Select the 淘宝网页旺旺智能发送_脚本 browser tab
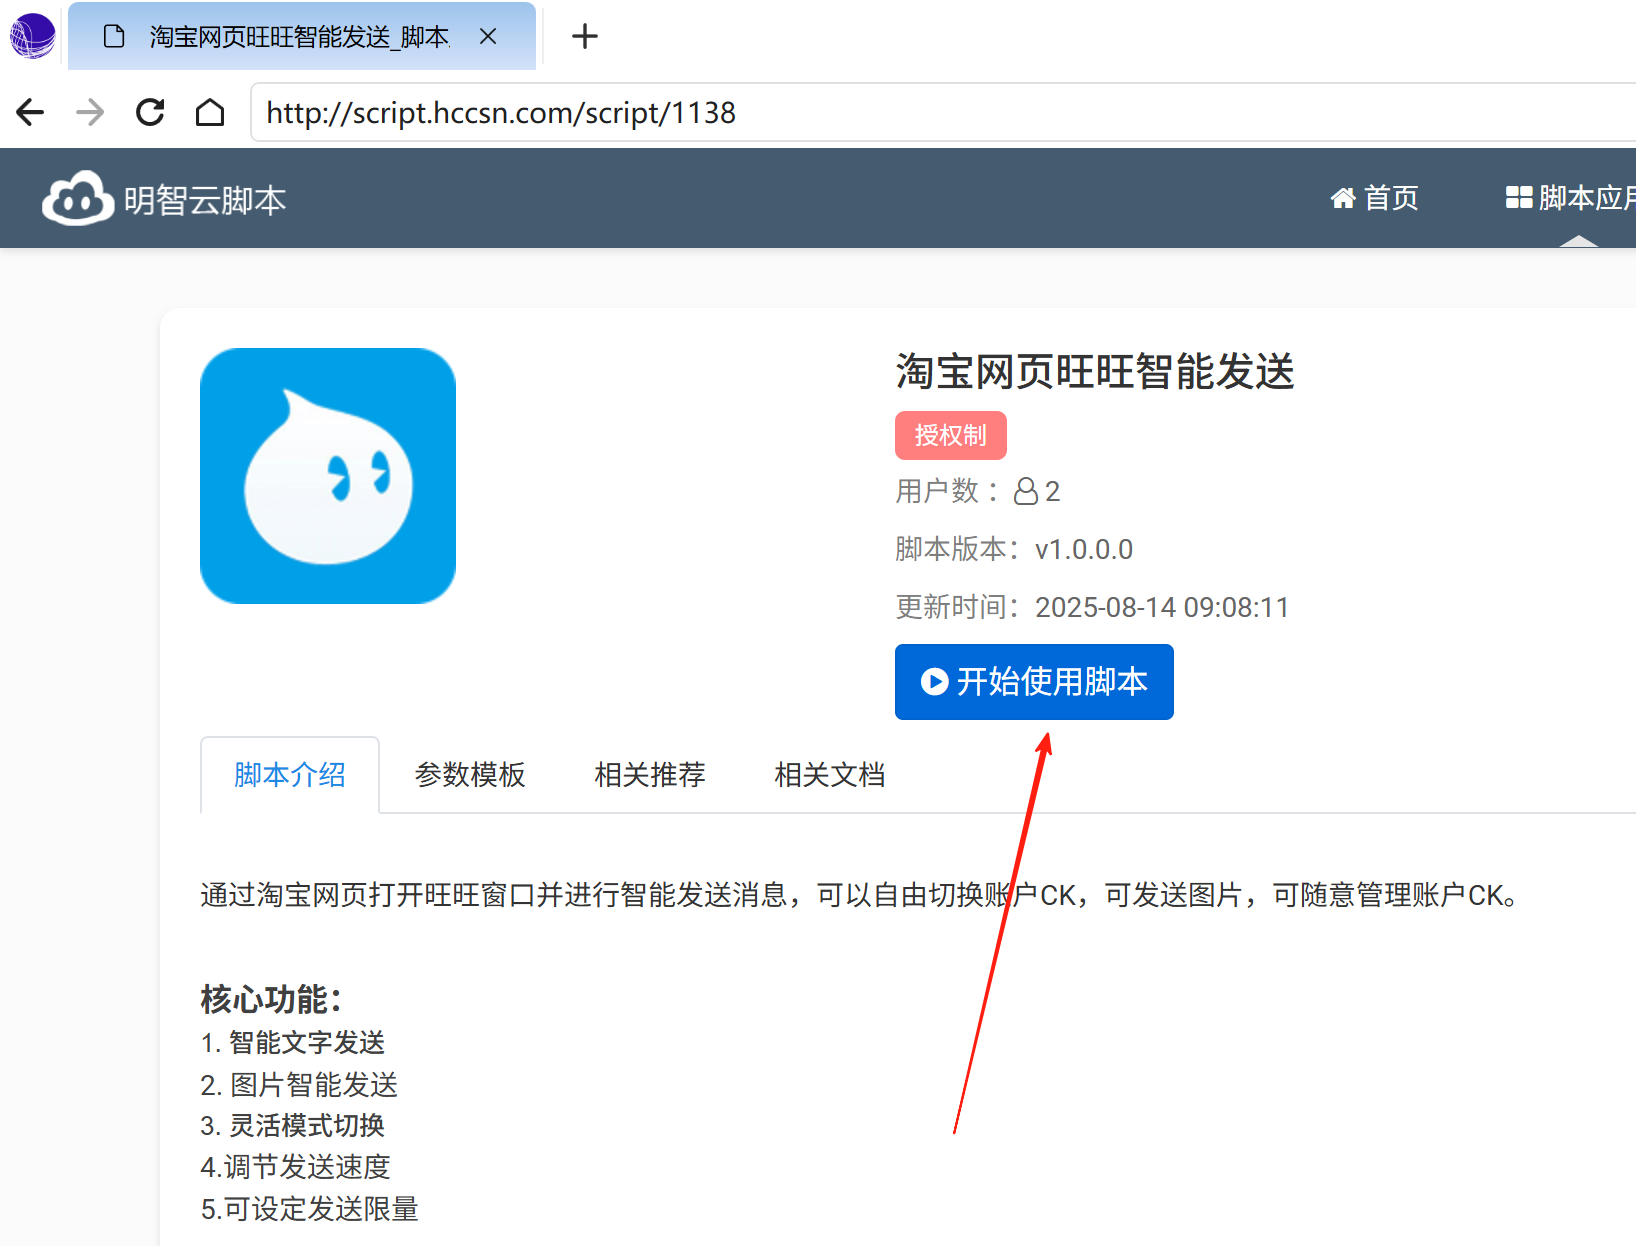The height and width of the screenshot is (1246, 1636). point(302,37)
